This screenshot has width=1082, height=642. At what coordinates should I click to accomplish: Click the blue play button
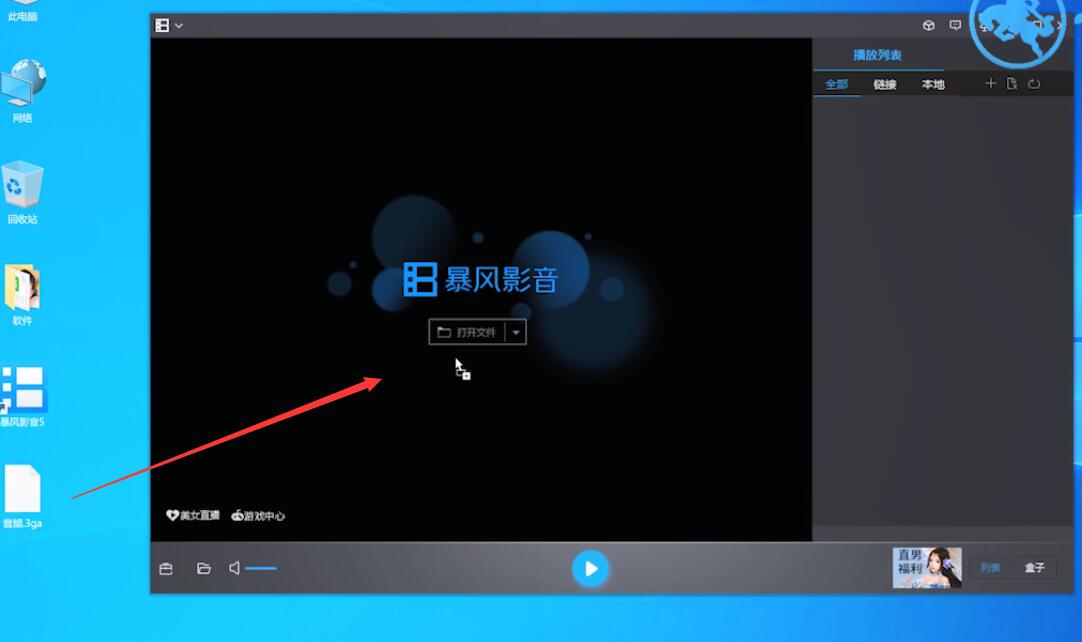click(x=591, y=569)
